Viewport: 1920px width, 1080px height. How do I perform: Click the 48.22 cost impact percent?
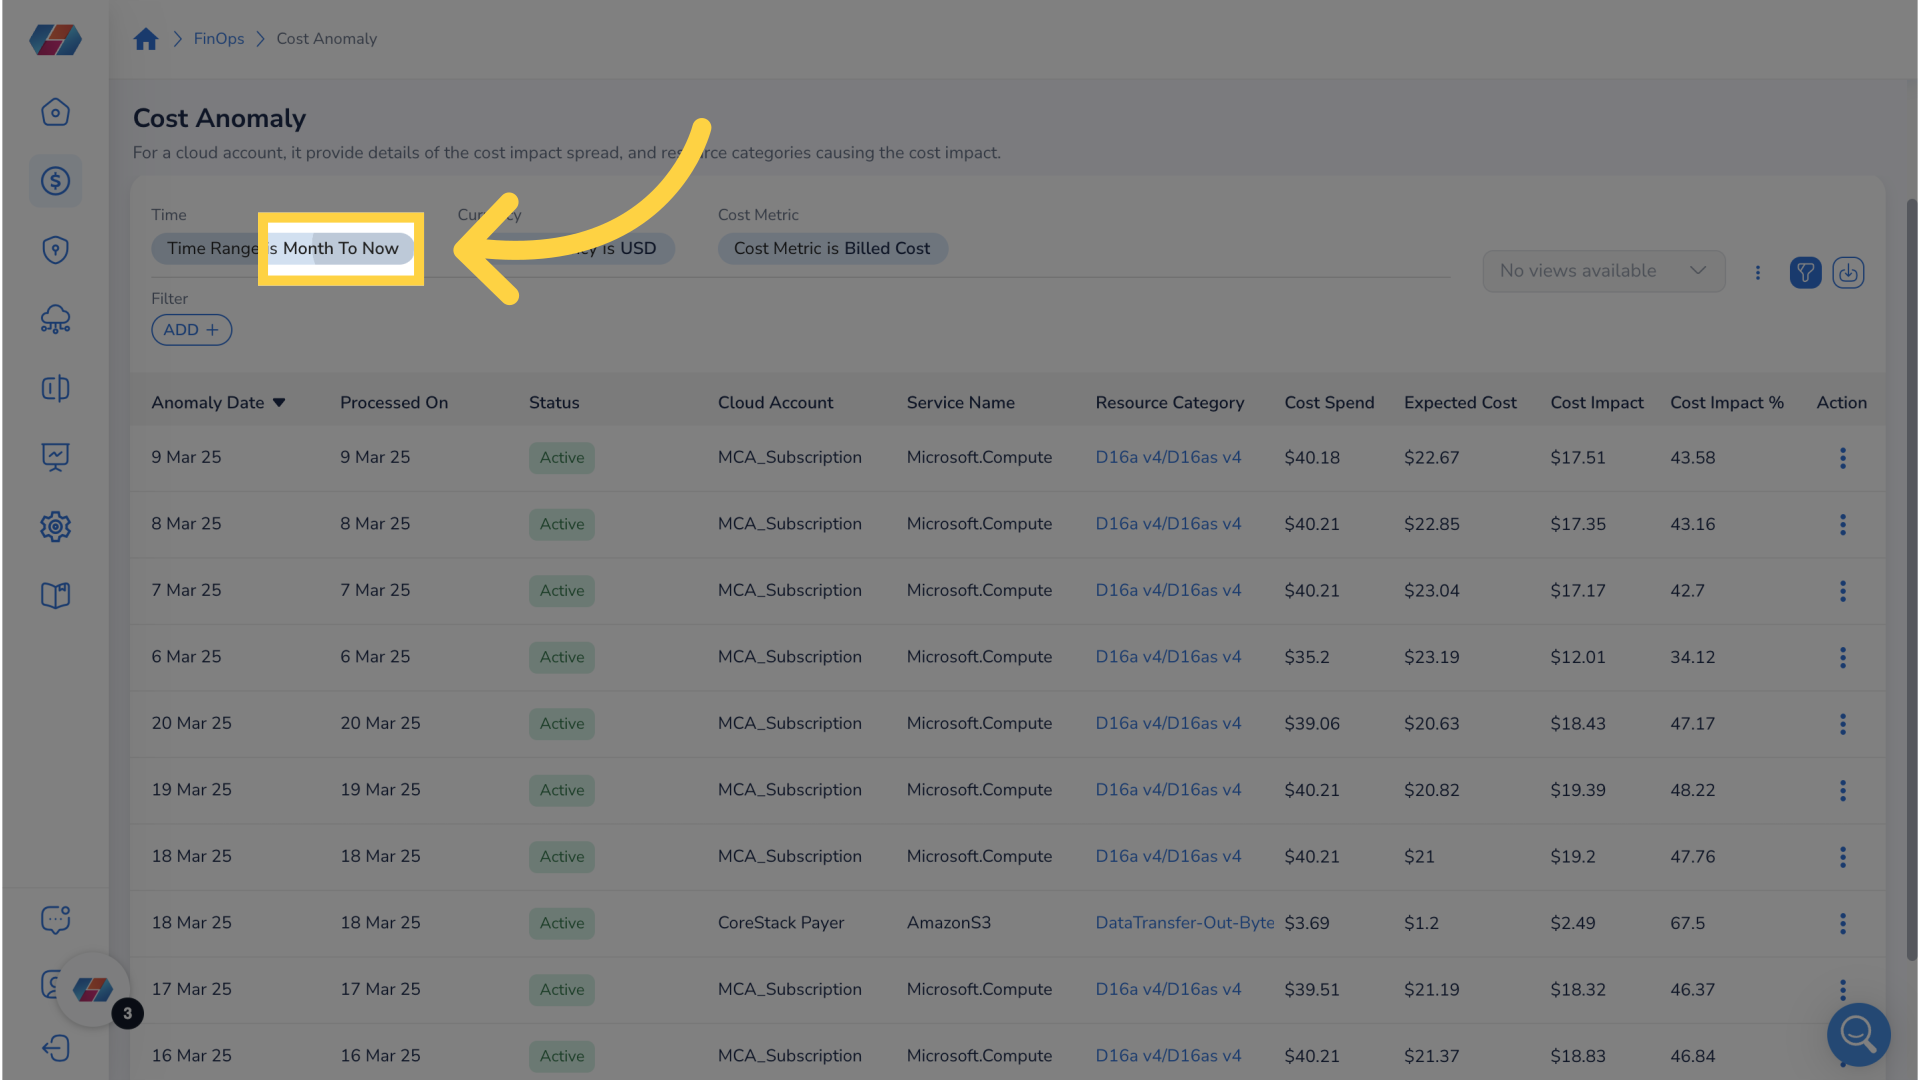1692,790
